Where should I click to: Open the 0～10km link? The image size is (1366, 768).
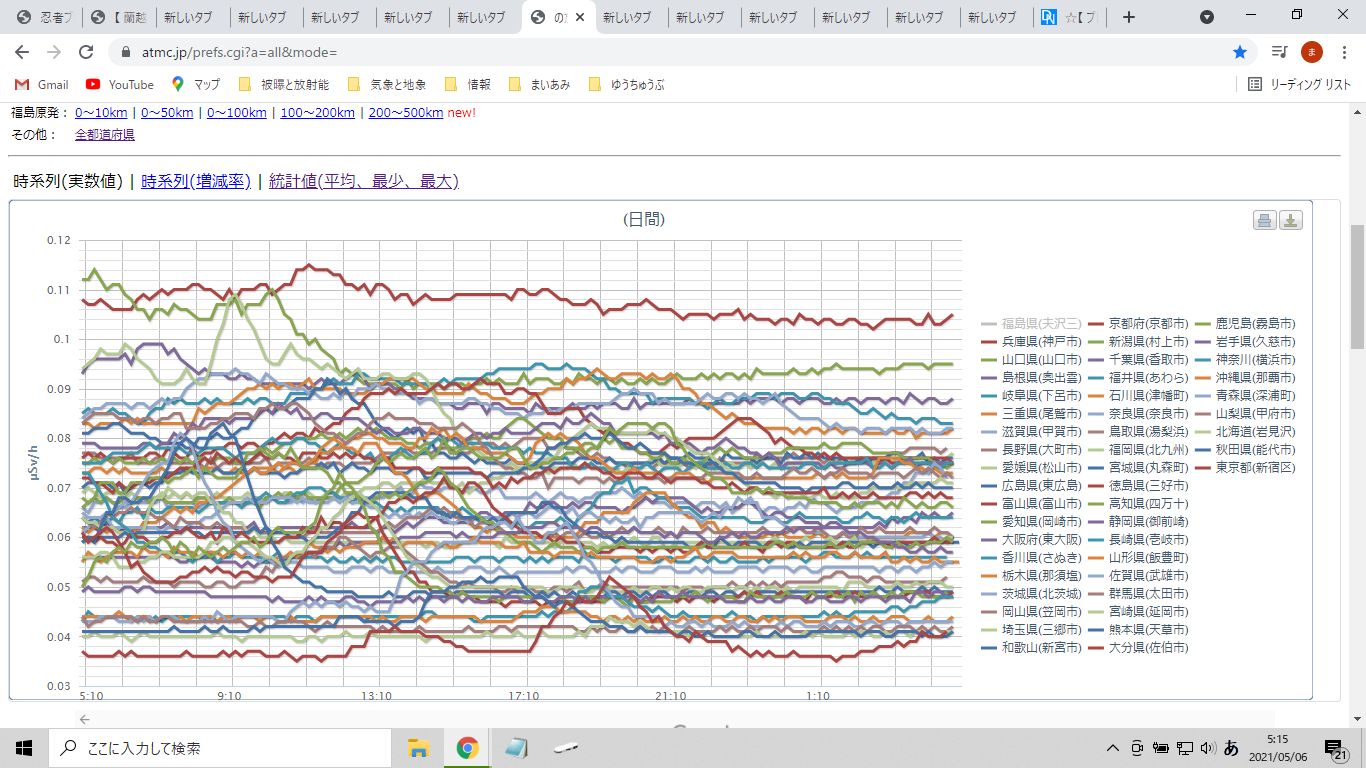pyautogui.click(x=101, y=112)
